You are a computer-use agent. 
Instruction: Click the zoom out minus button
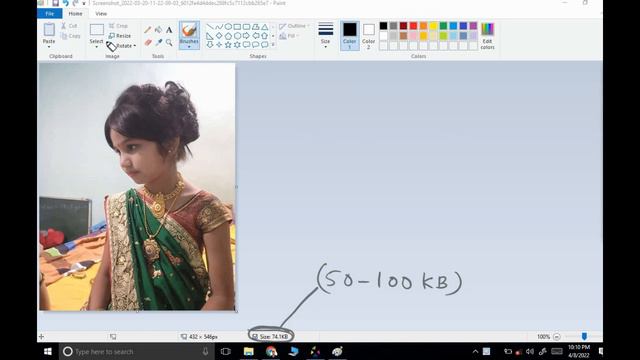pyautogui.click(x=557, y=337)
